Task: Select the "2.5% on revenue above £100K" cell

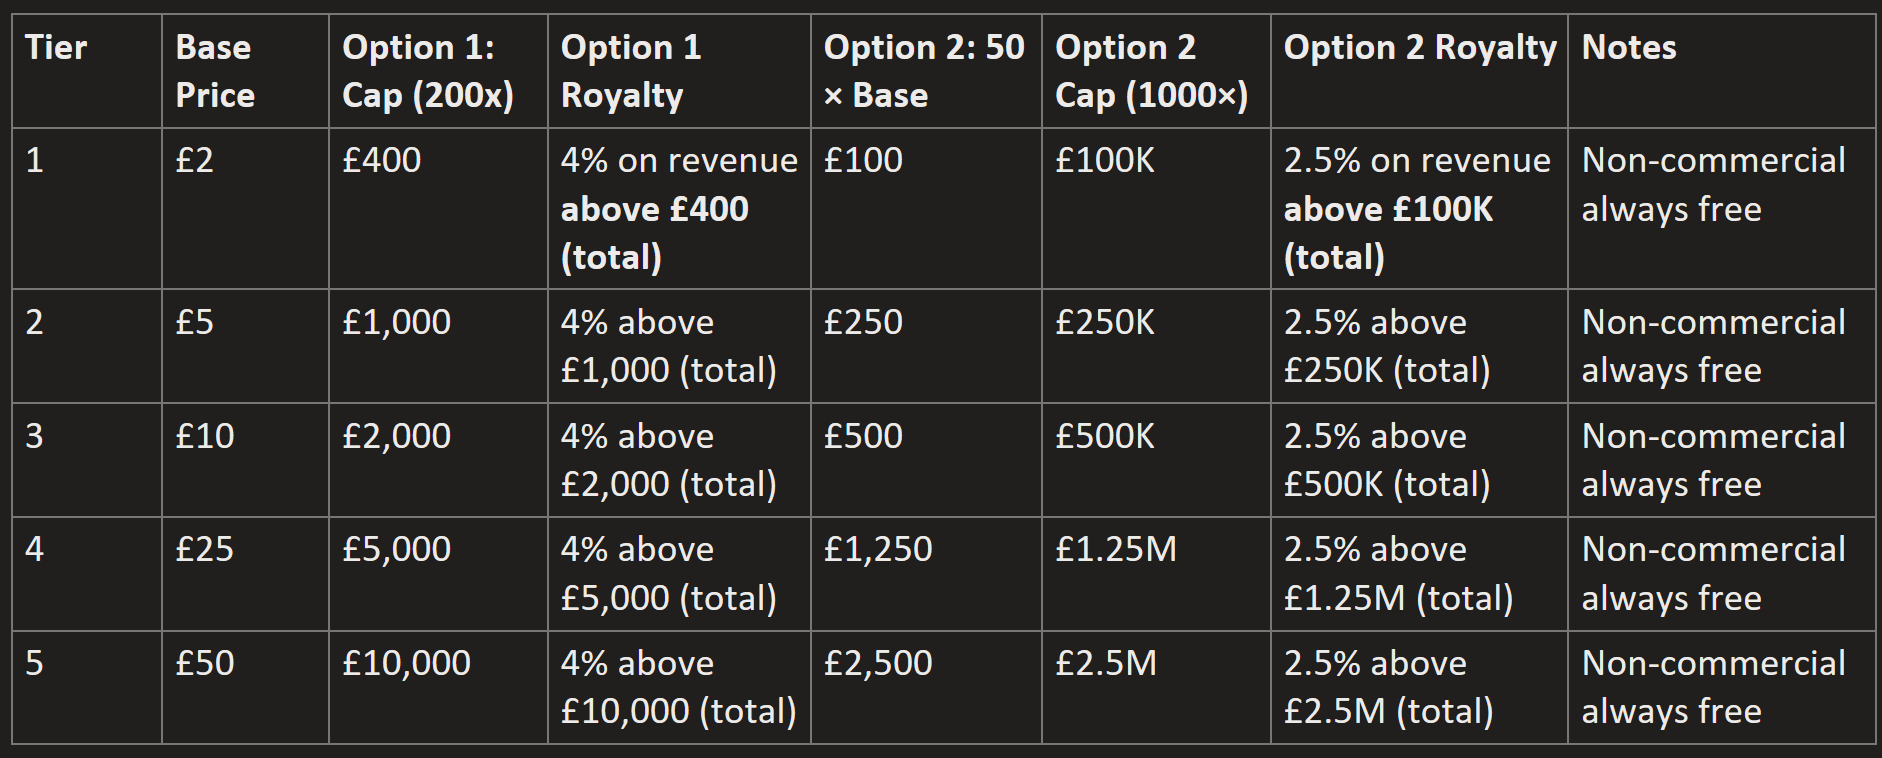Action: click(1416, 208)
